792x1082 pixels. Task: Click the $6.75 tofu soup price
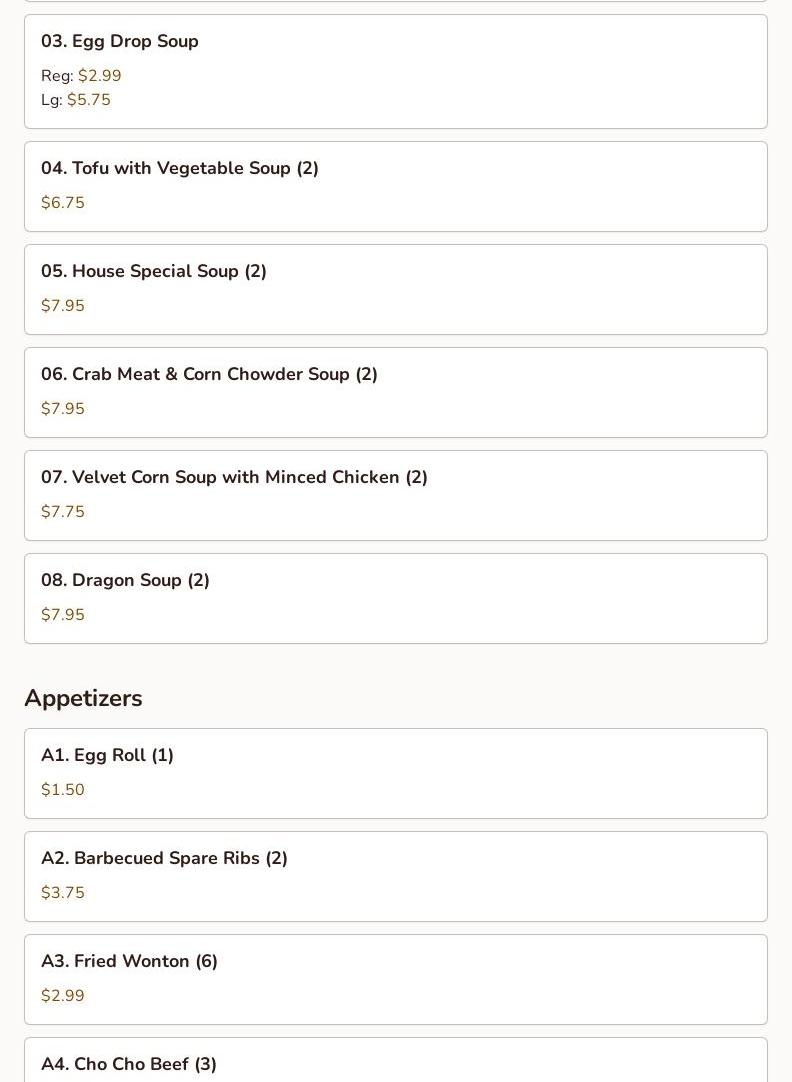[x=63, y=202]
